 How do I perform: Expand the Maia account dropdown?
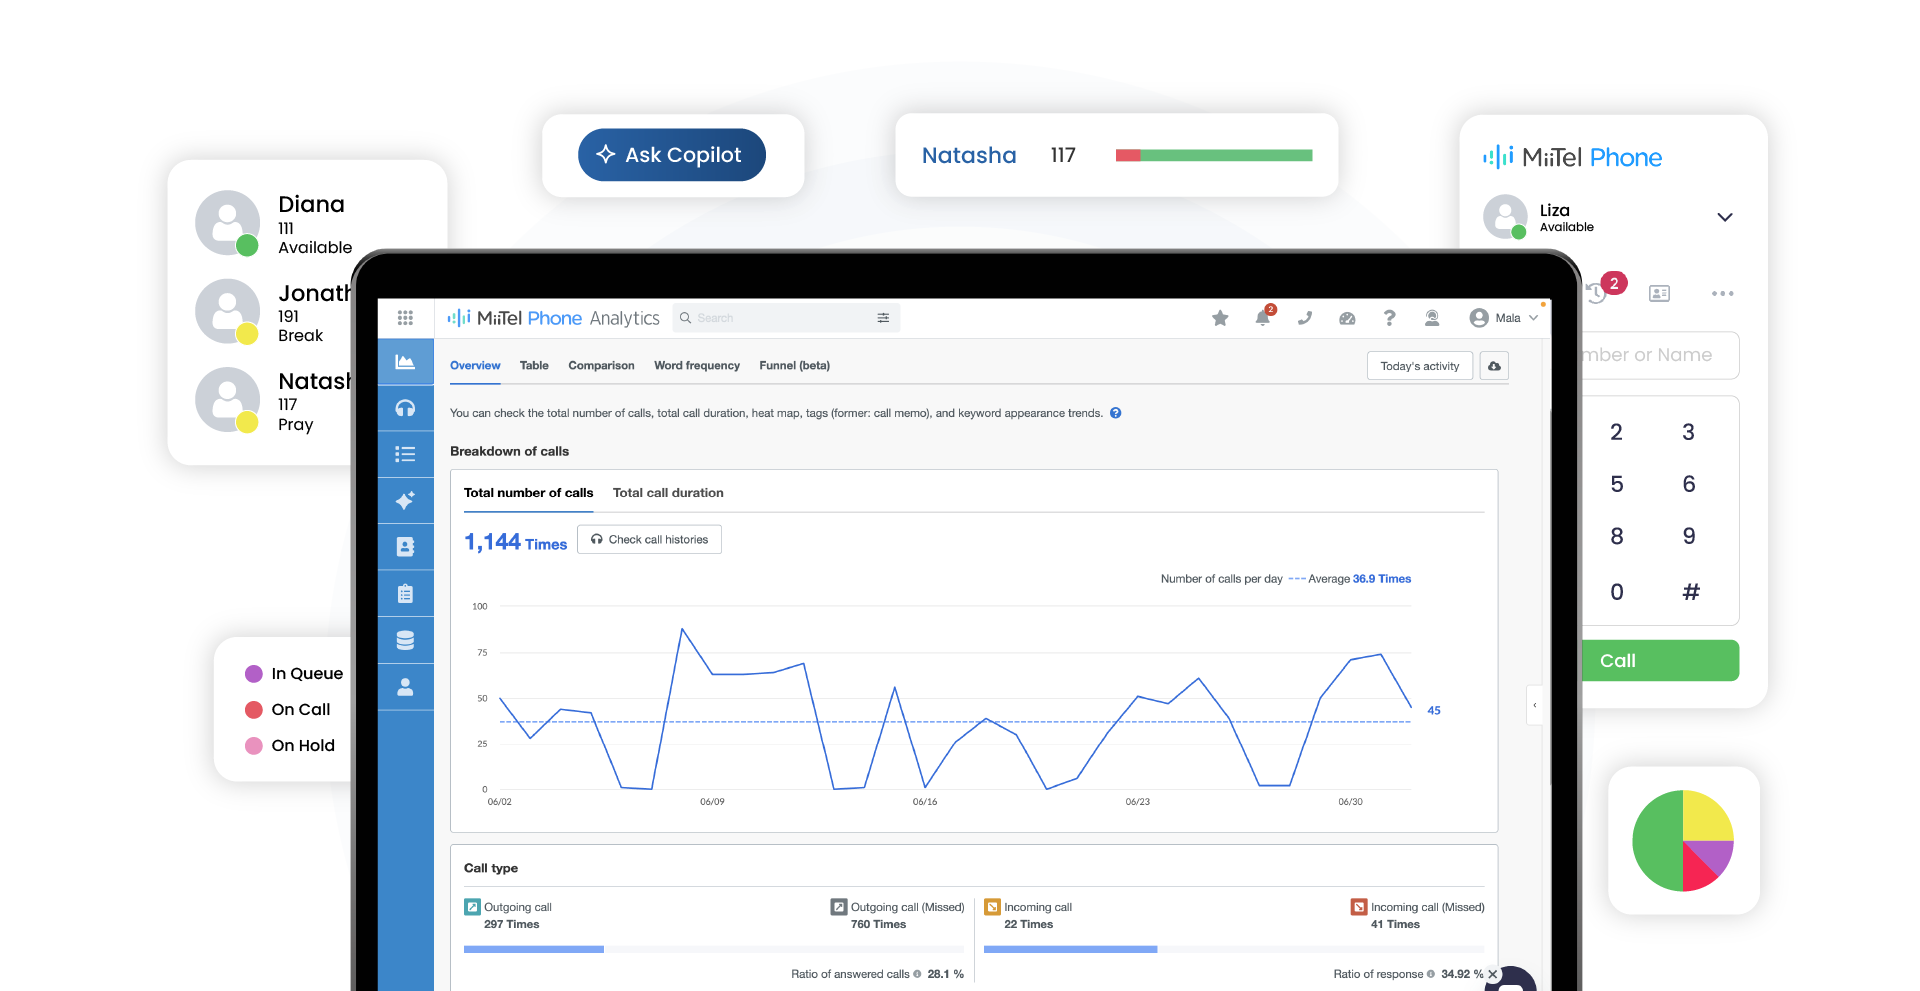[x=1504, y=318]
